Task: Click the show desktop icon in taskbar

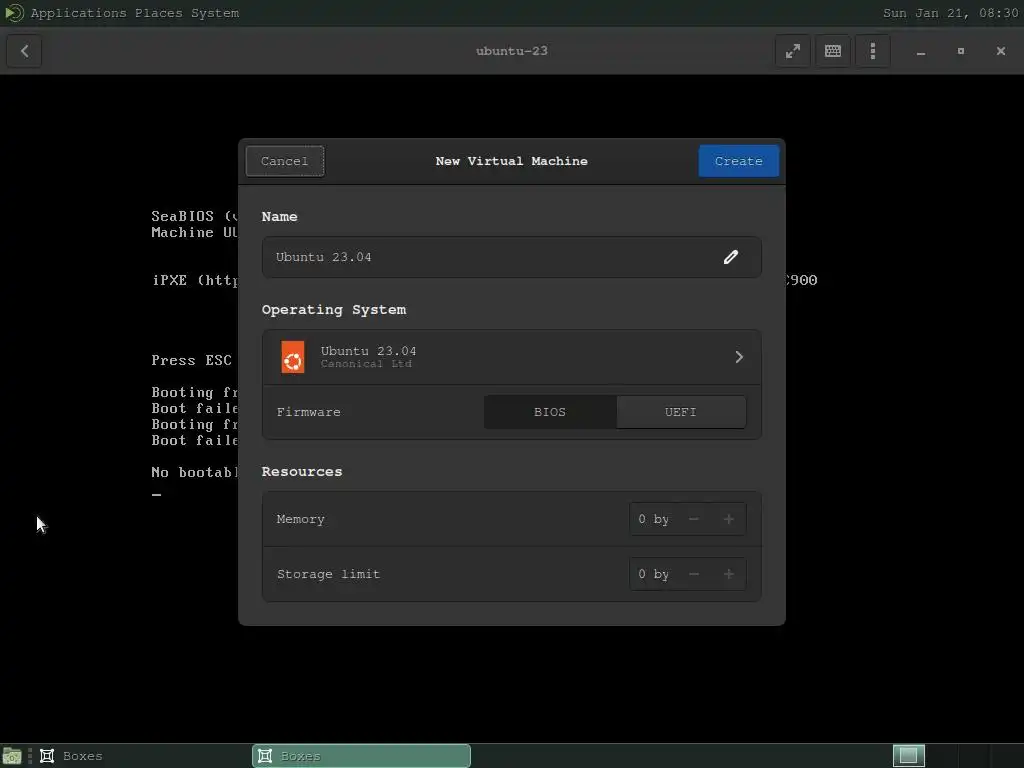Action: click(12, 756)
